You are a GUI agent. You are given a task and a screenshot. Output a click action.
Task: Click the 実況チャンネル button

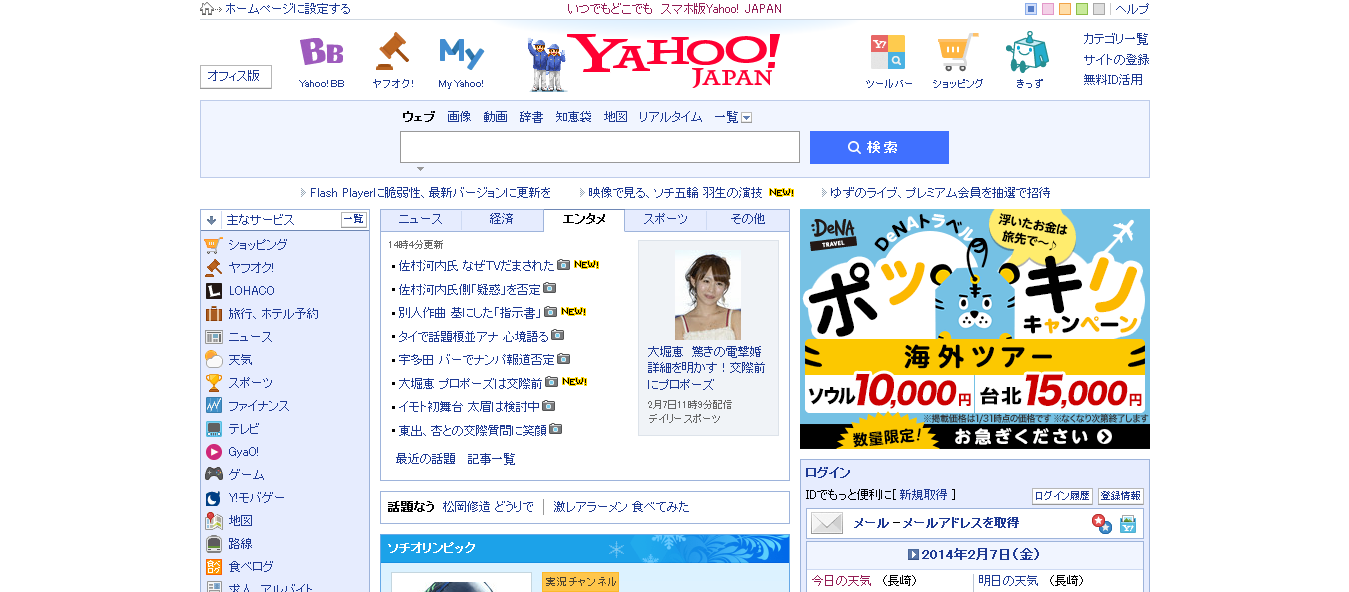(581, 582)
